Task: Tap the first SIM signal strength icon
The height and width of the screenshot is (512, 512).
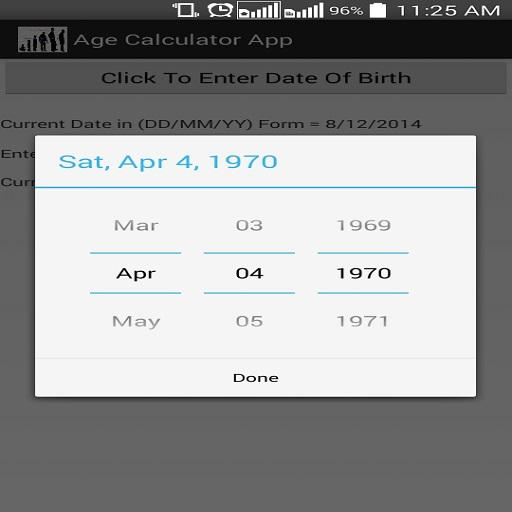Action: (259, 10)
